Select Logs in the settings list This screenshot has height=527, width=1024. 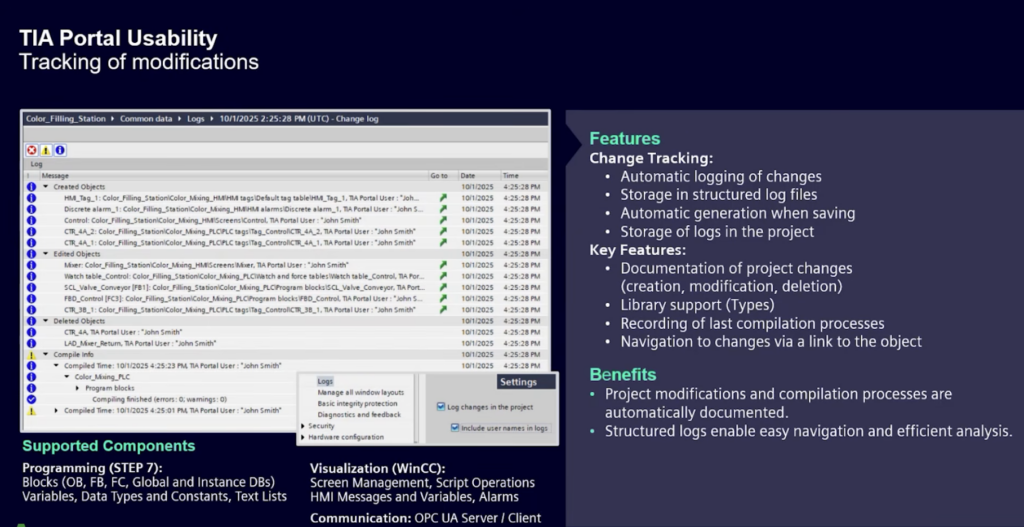(325, 381)
